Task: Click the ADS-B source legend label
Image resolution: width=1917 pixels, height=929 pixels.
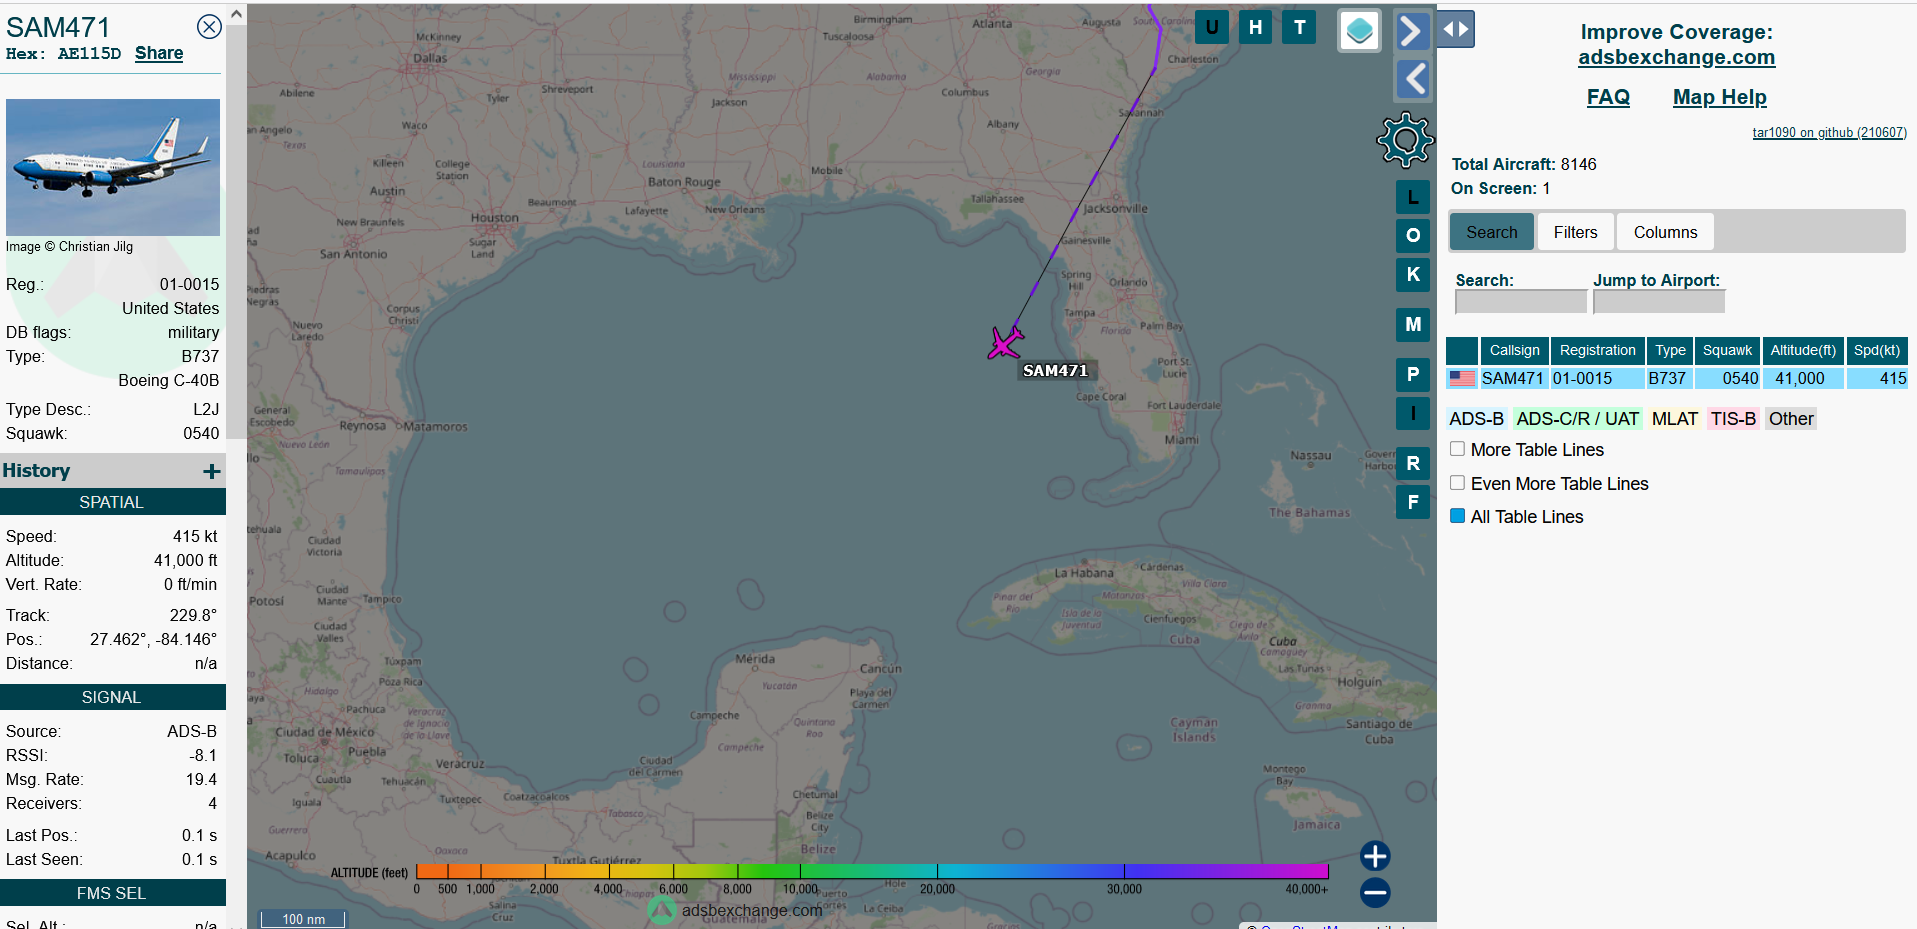Action: [x=1476, y=419]
